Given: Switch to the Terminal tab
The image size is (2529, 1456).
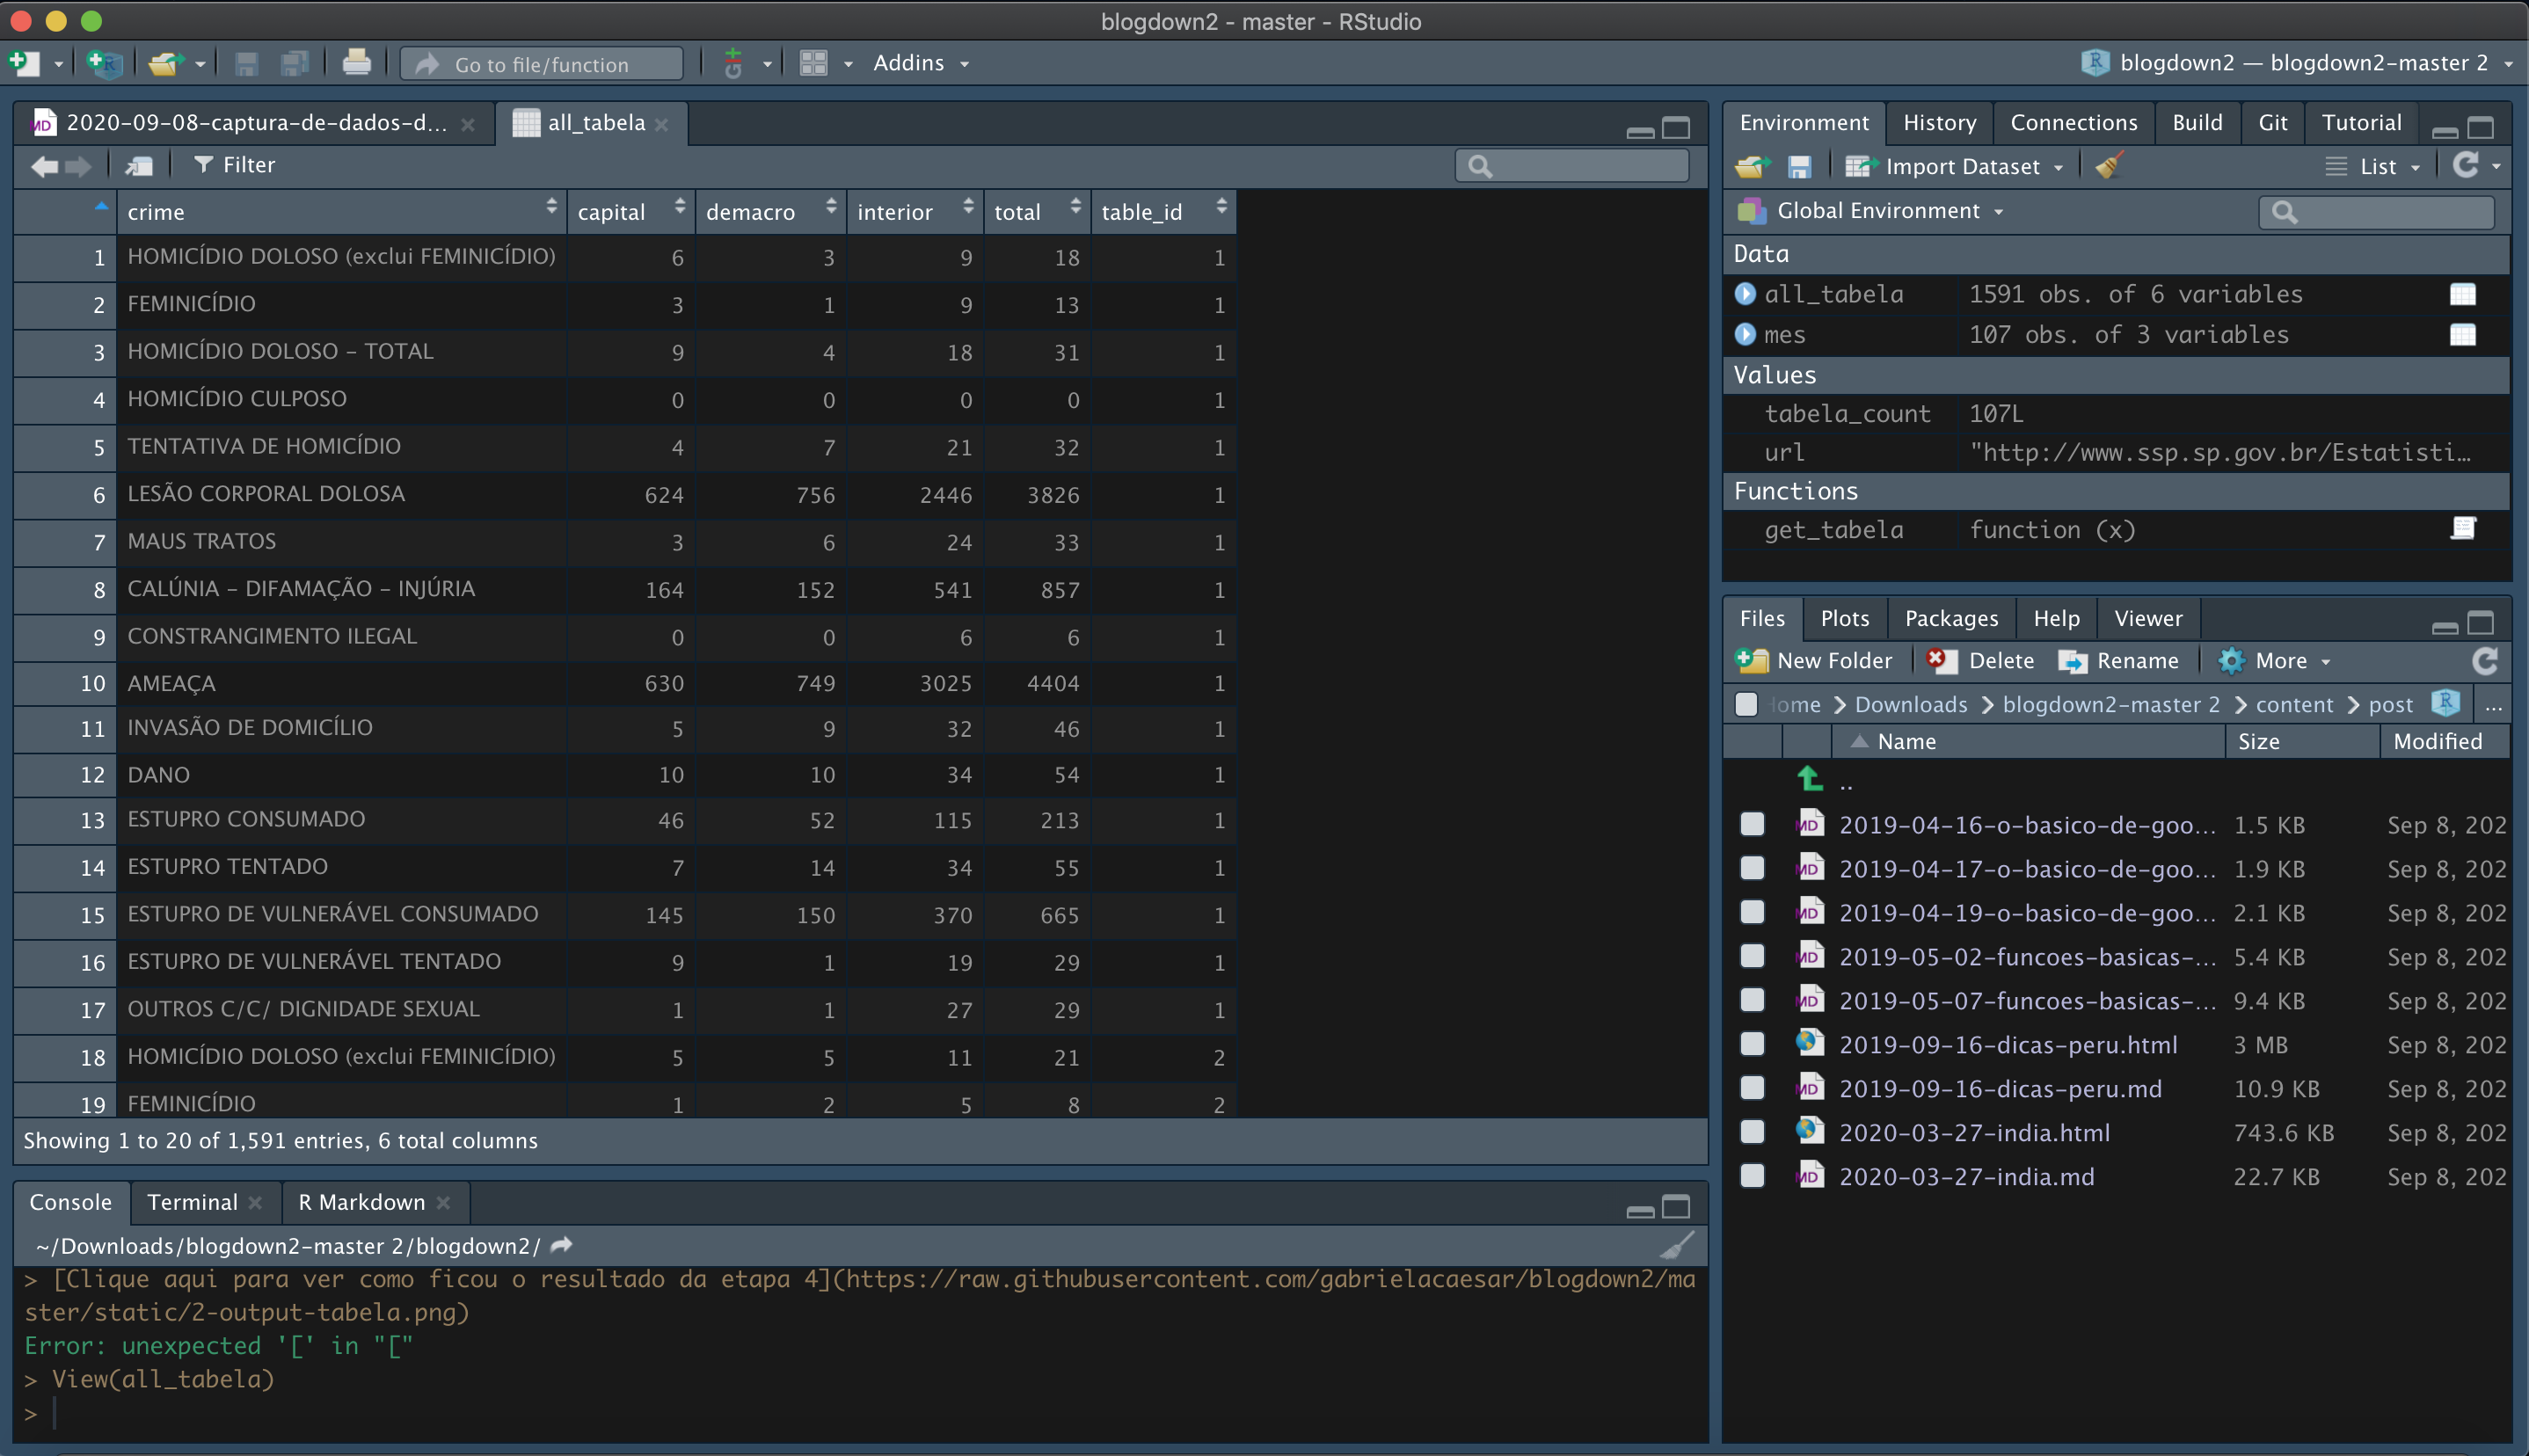Looking at the screenshot, I should tap(192, 1202).
